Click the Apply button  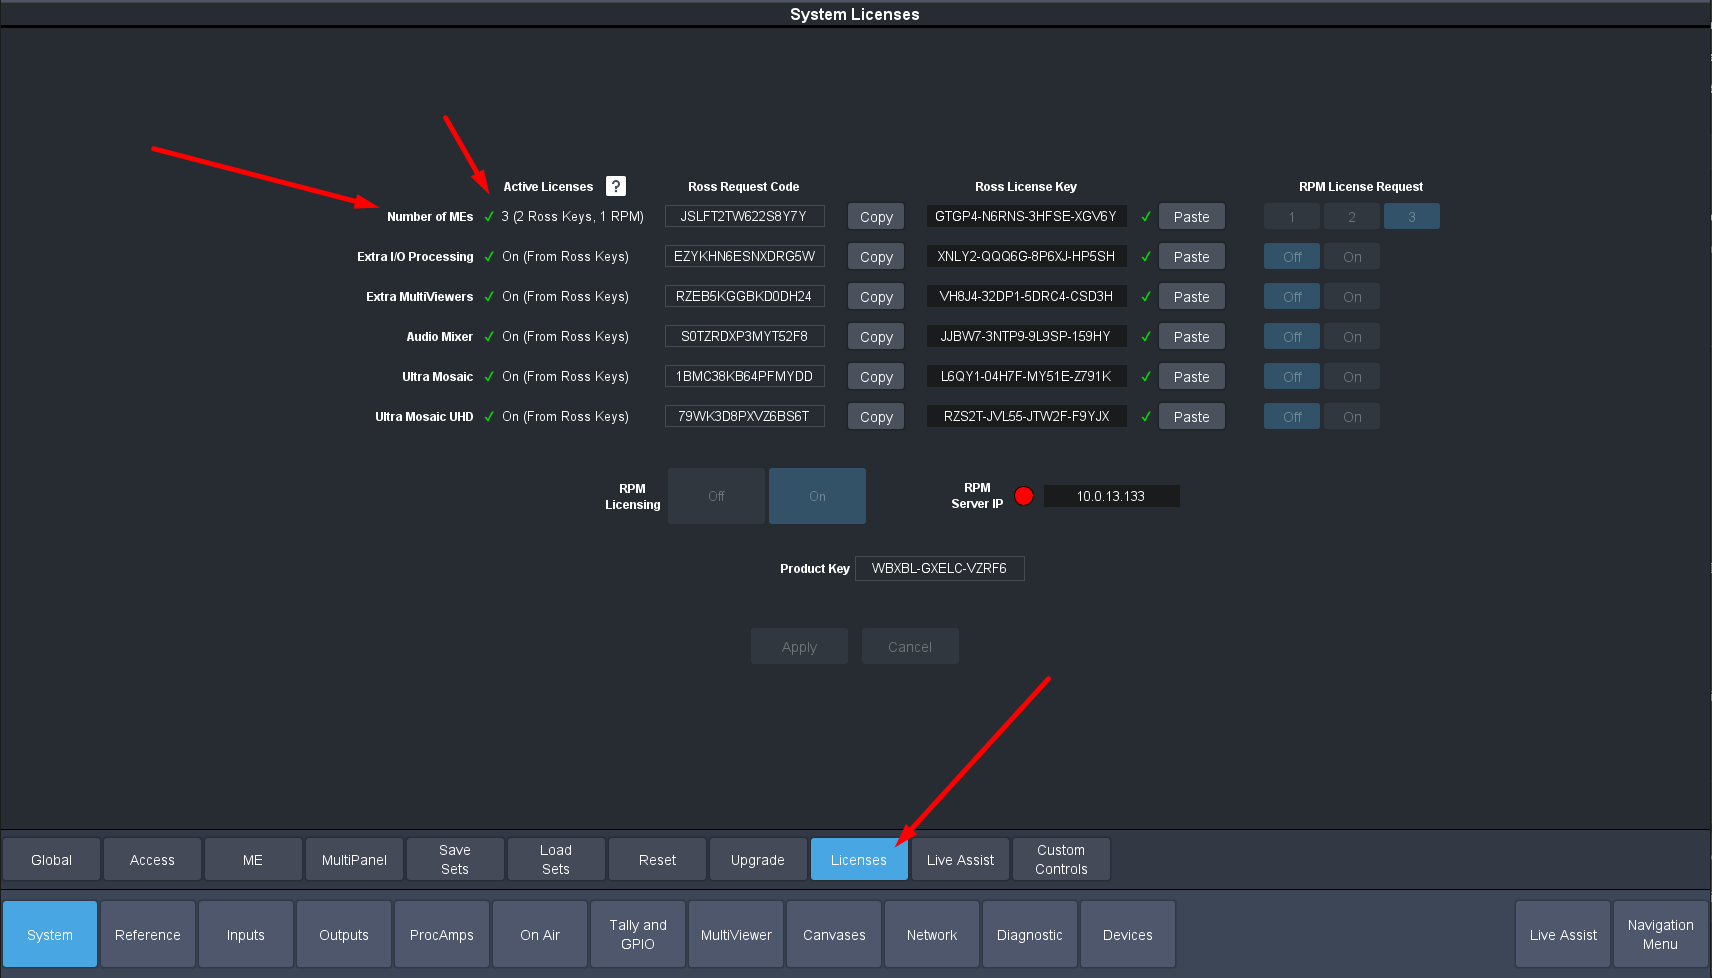(x=799, y=646)
